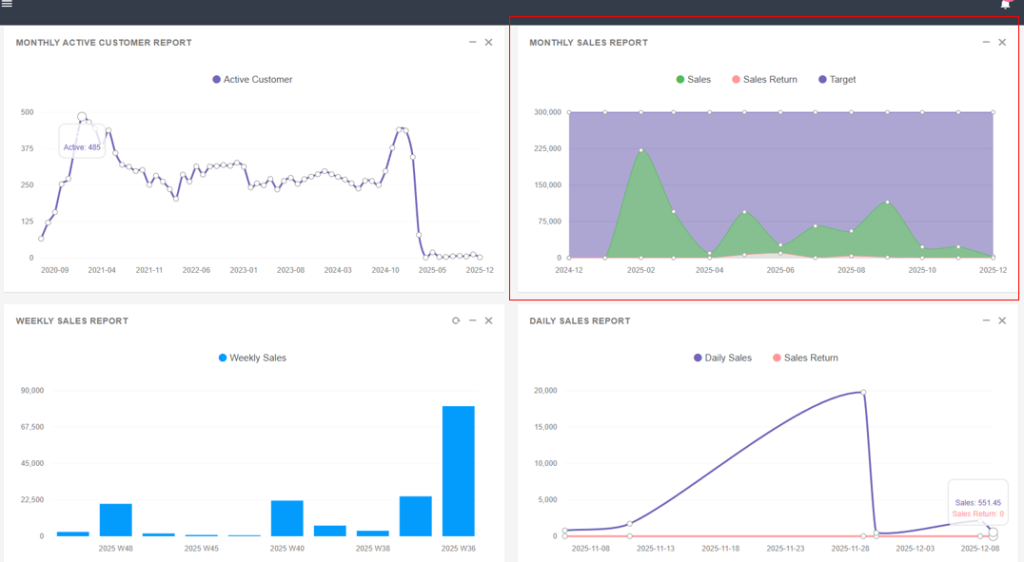This screenshot has width=1024, height=562.
Task: Refresh the Weekly Sales Report panel
Action: coord(456,321)
